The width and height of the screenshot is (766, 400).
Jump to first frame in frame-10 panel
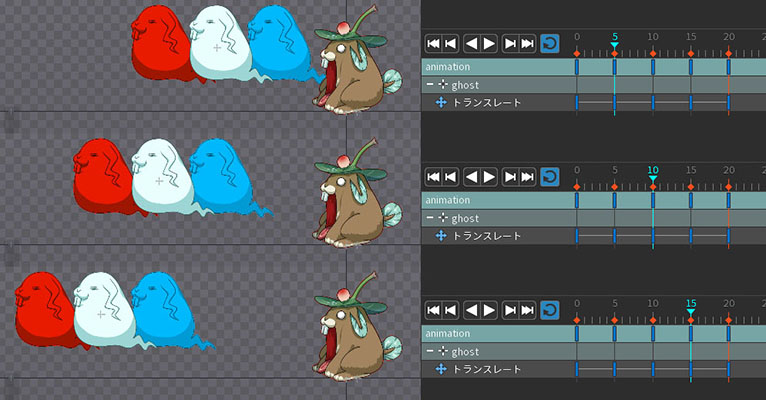pyautogui.click(x=433, y=177)
